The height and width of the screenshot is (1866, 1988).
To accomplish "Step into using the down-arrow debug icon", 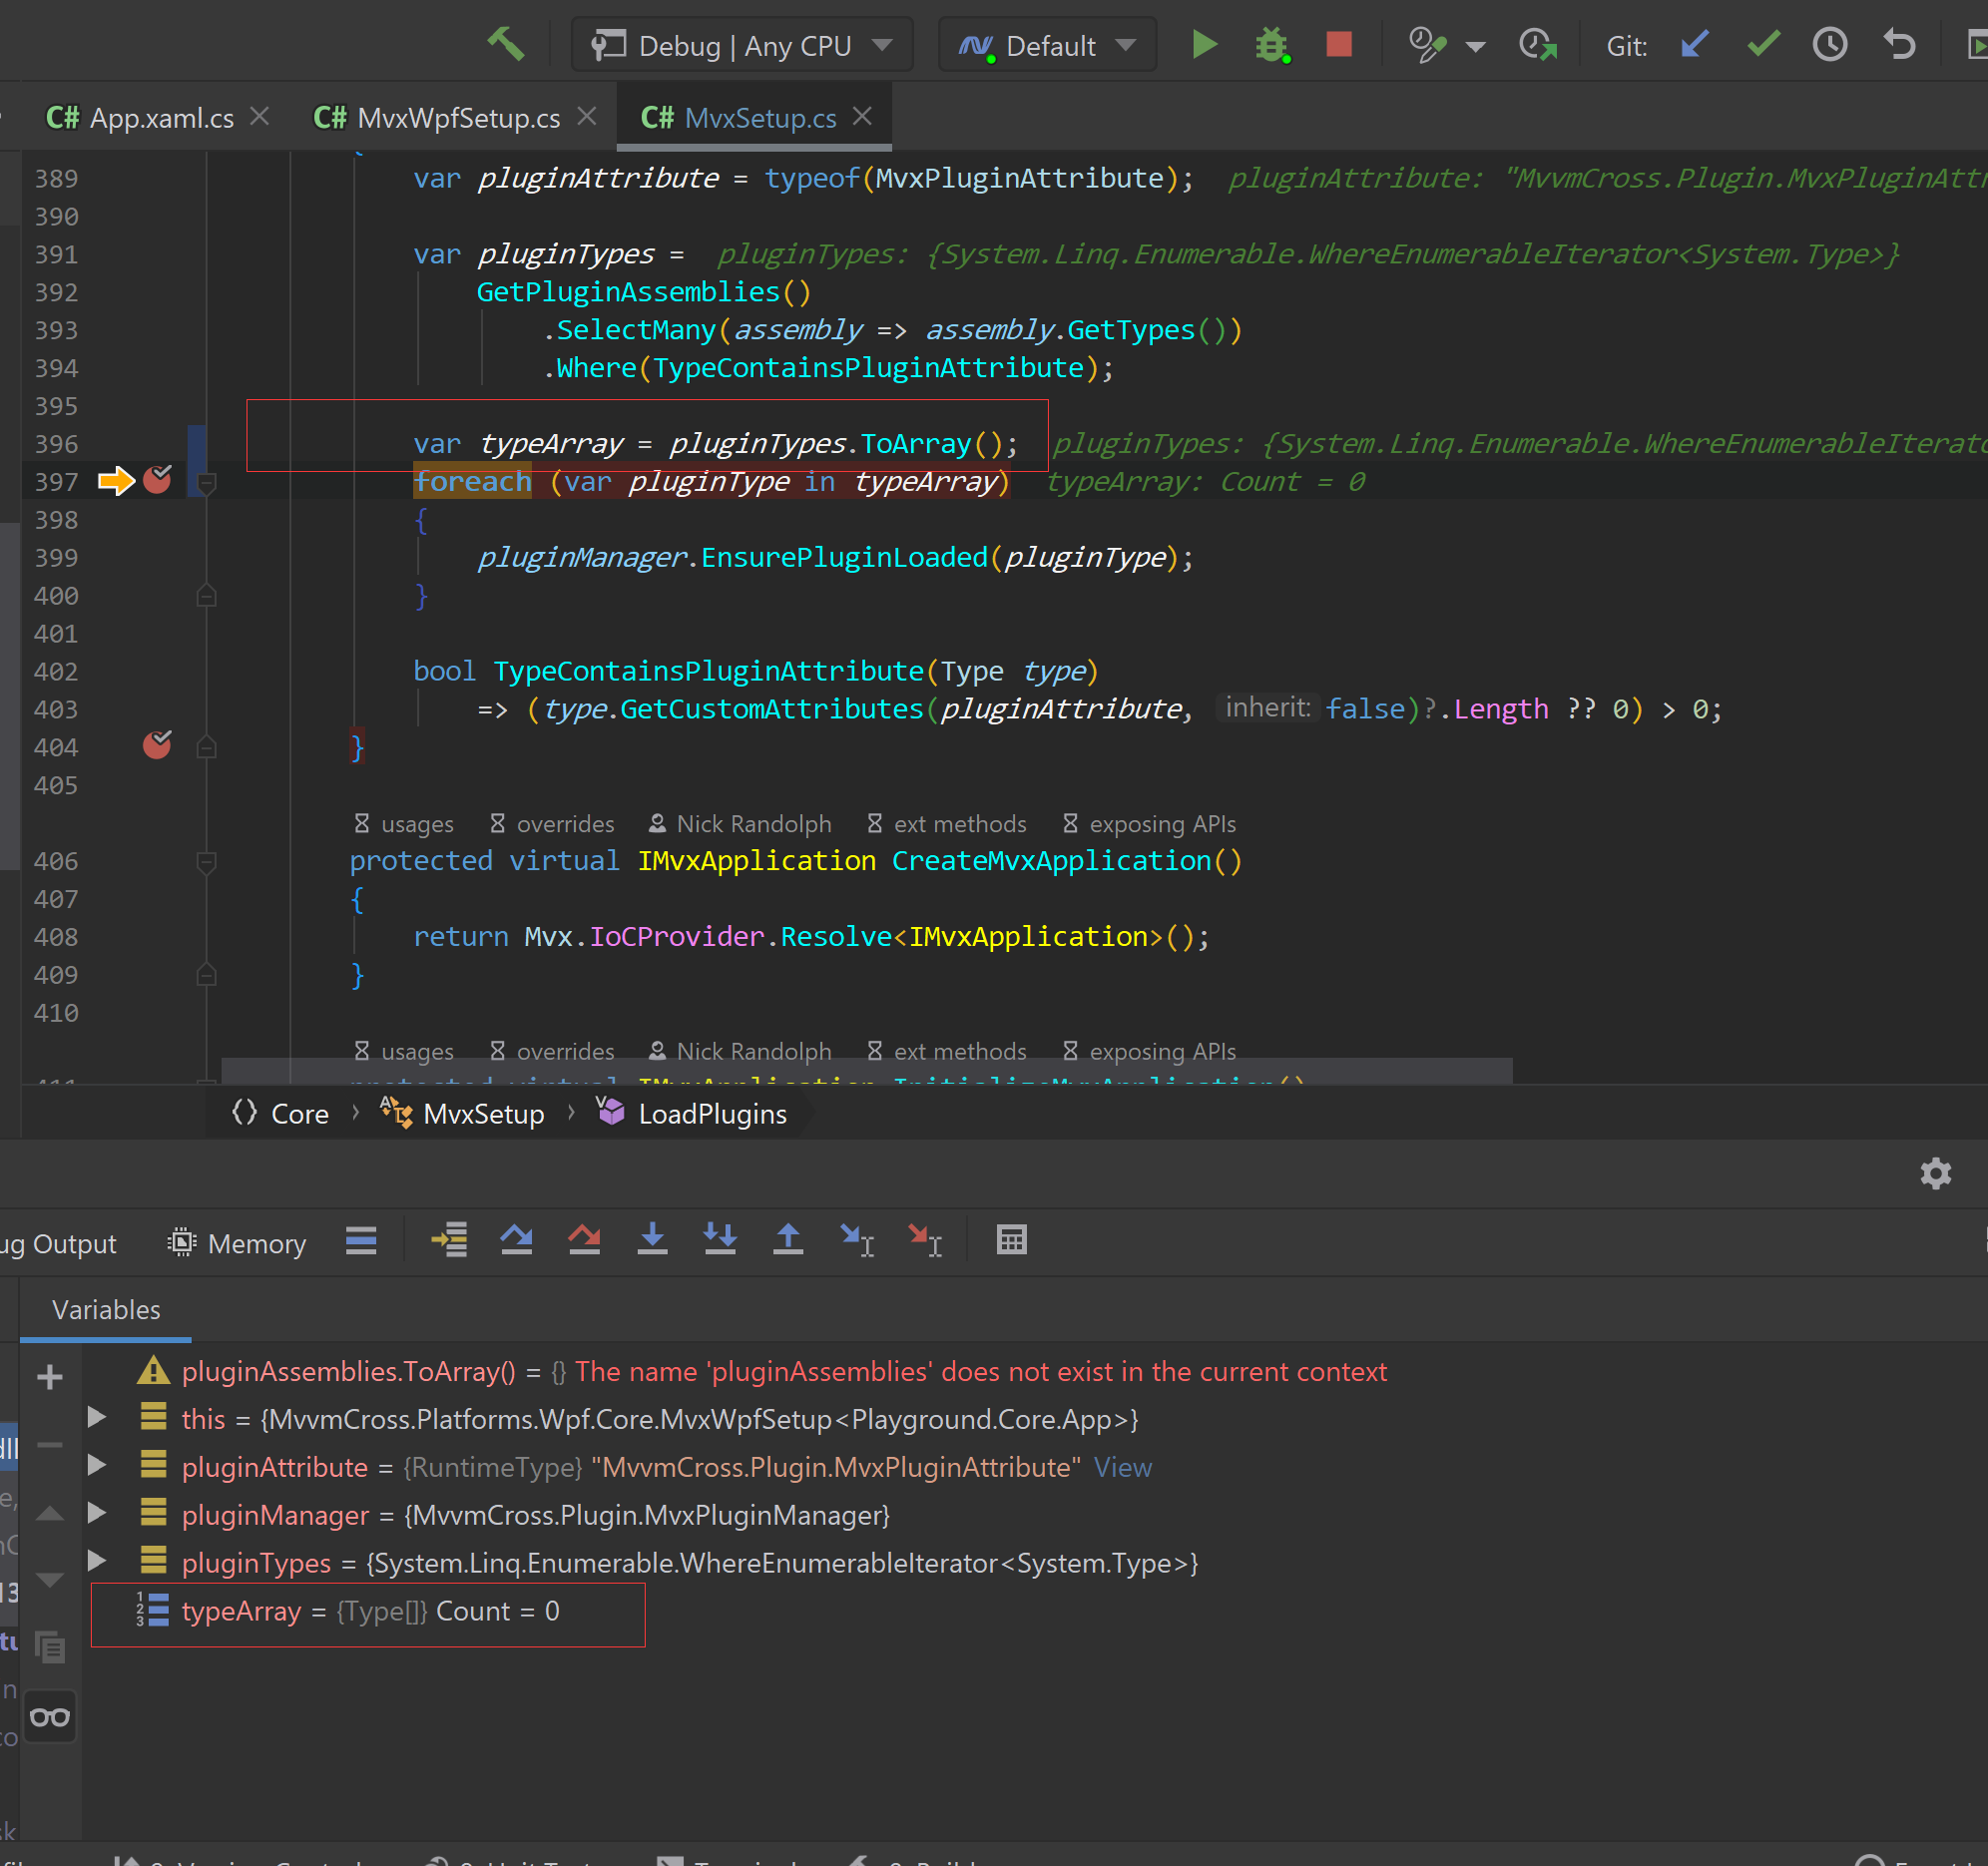I will (x=653, y=1240).
